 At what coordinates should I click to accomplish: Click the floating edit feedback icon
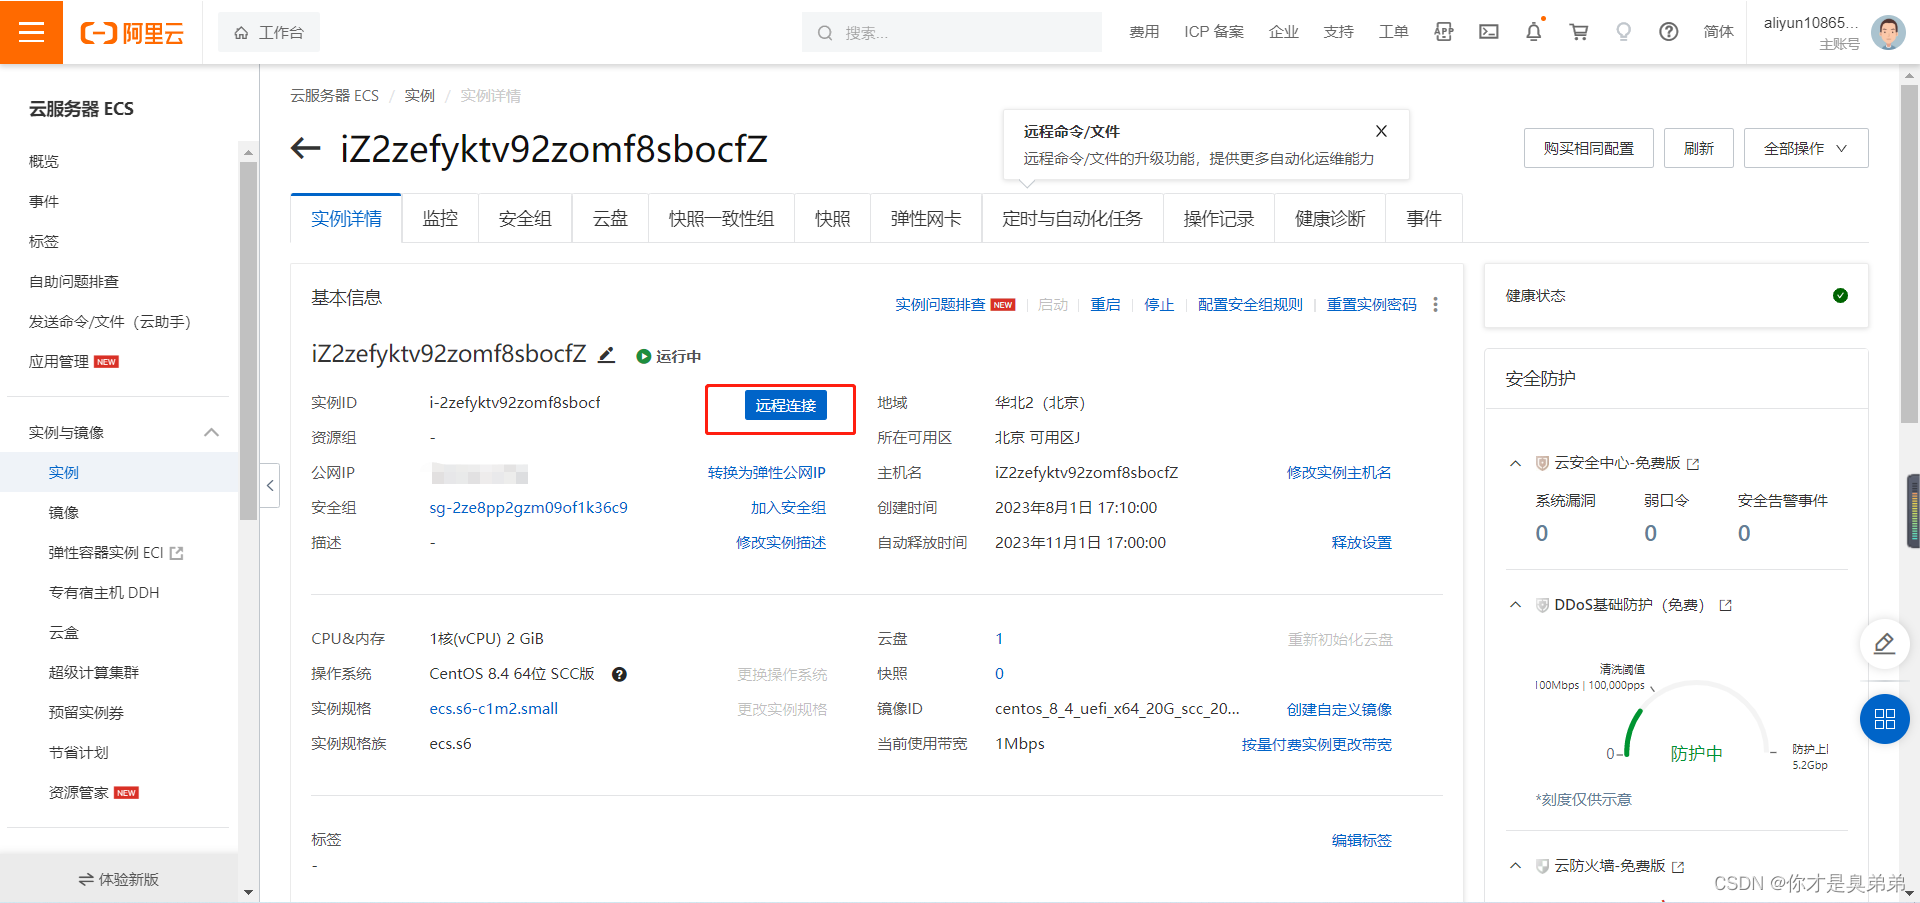(x=1884, y=643)
